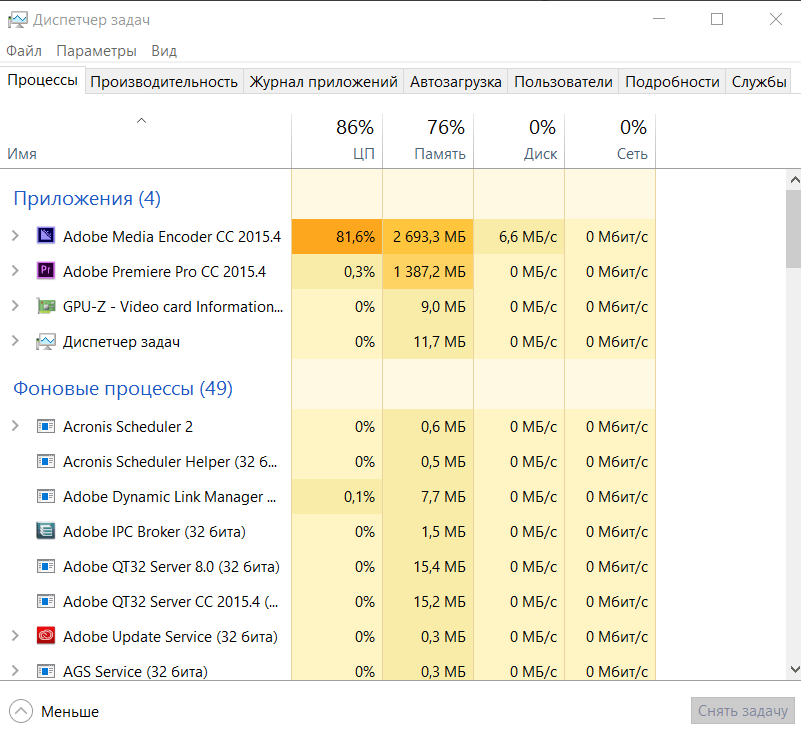Click the Adobe Update Service icon

(x=46, y=636)
